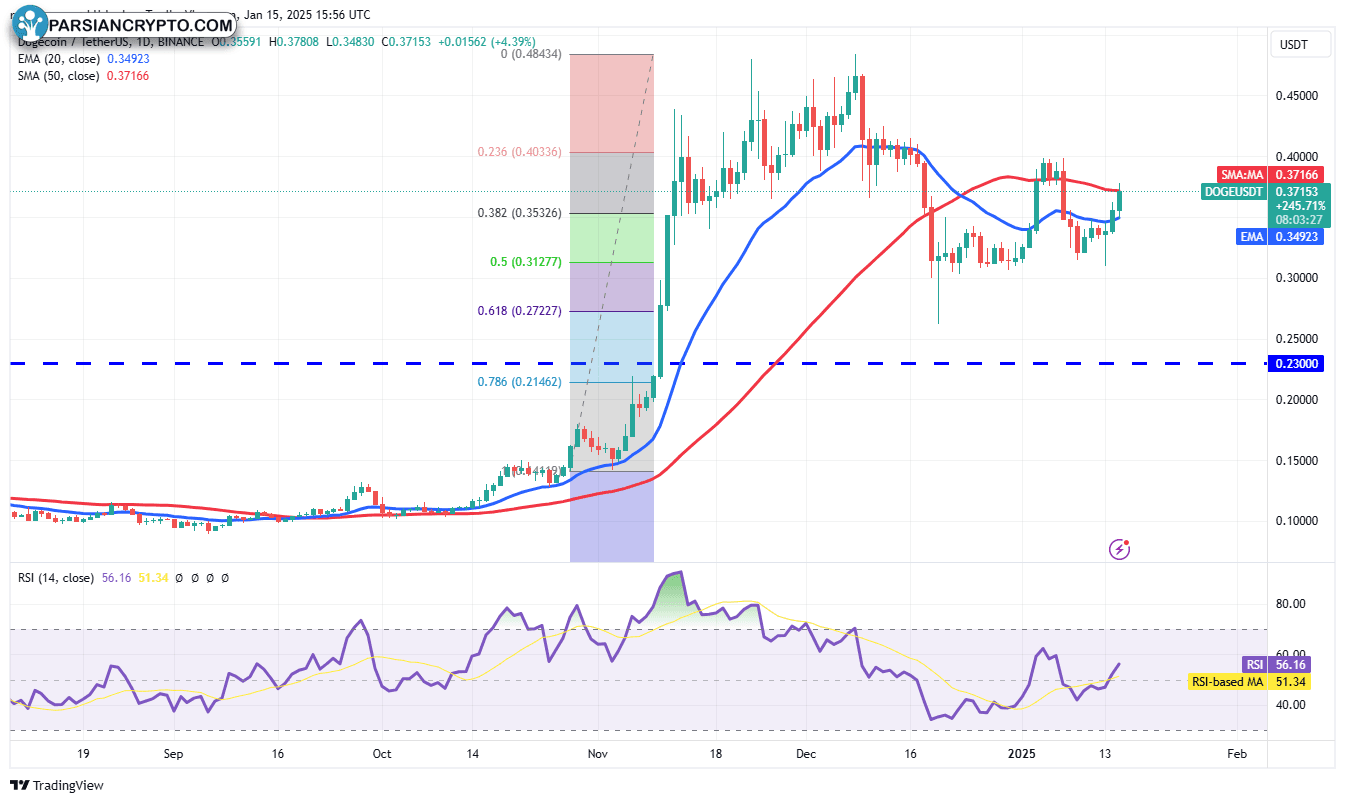This screenshot has width=1345, height=803.
Task: Click the 0 (0.48434) Fibonacci top label
Action: click(531, 54)
